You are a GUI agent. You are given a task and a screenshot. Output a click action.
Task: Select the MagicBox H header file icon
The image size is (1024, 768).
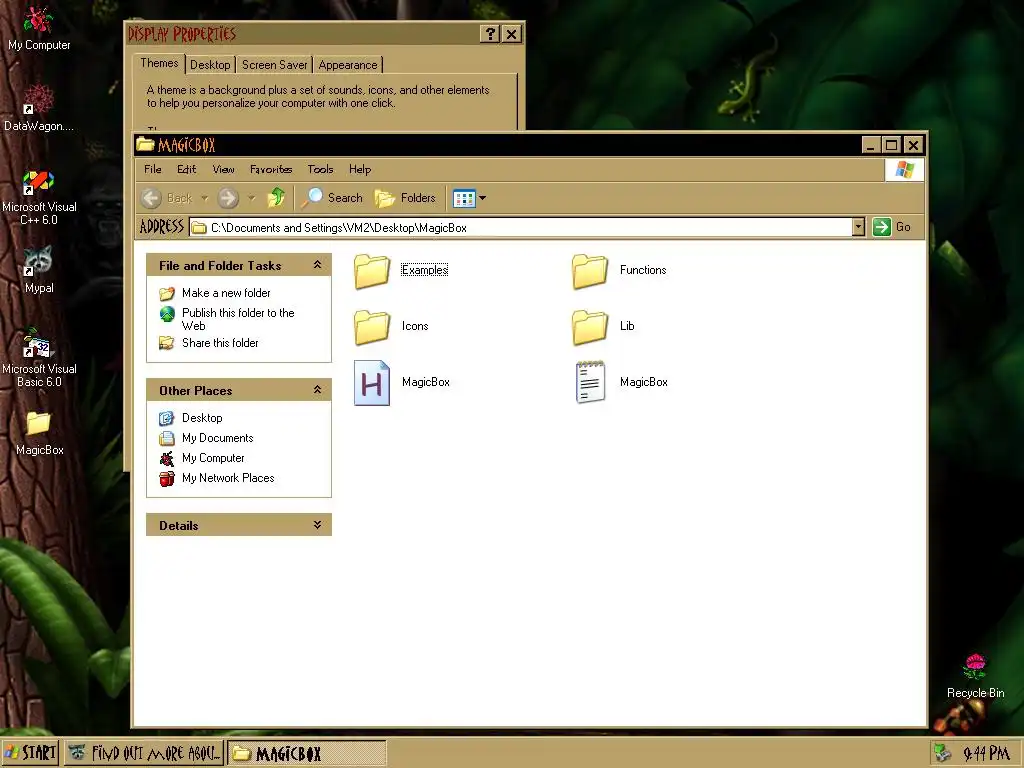pos(372,383)
